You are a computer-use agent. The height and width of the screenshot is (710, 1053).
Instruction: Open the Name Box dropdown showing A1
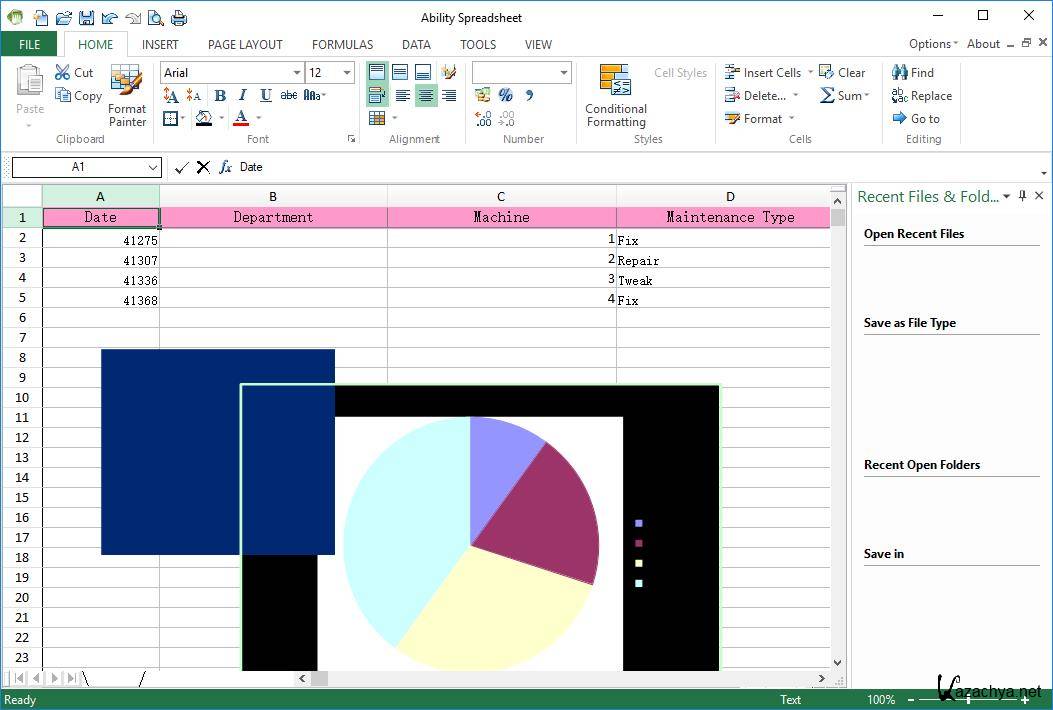(x=152, y=167)
